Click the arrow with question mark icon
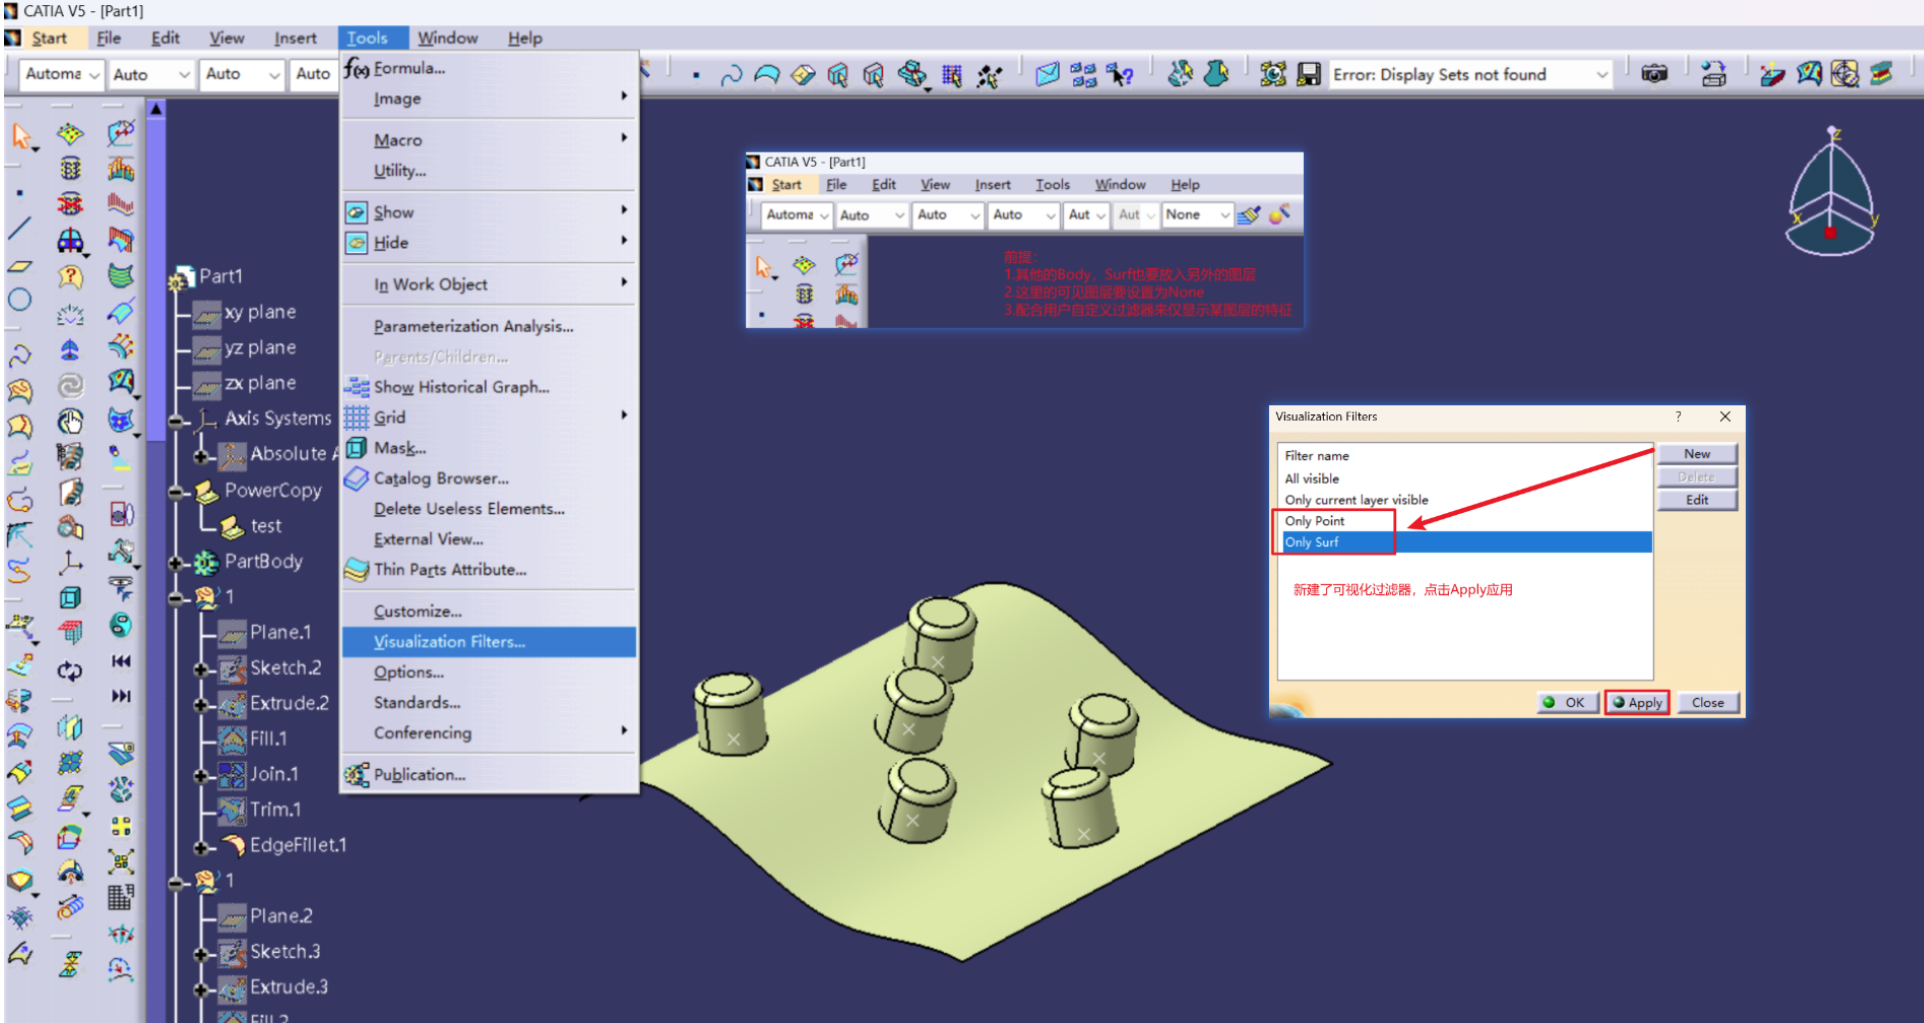Screen dimensions: 1924x1023 click(1121, 74)
